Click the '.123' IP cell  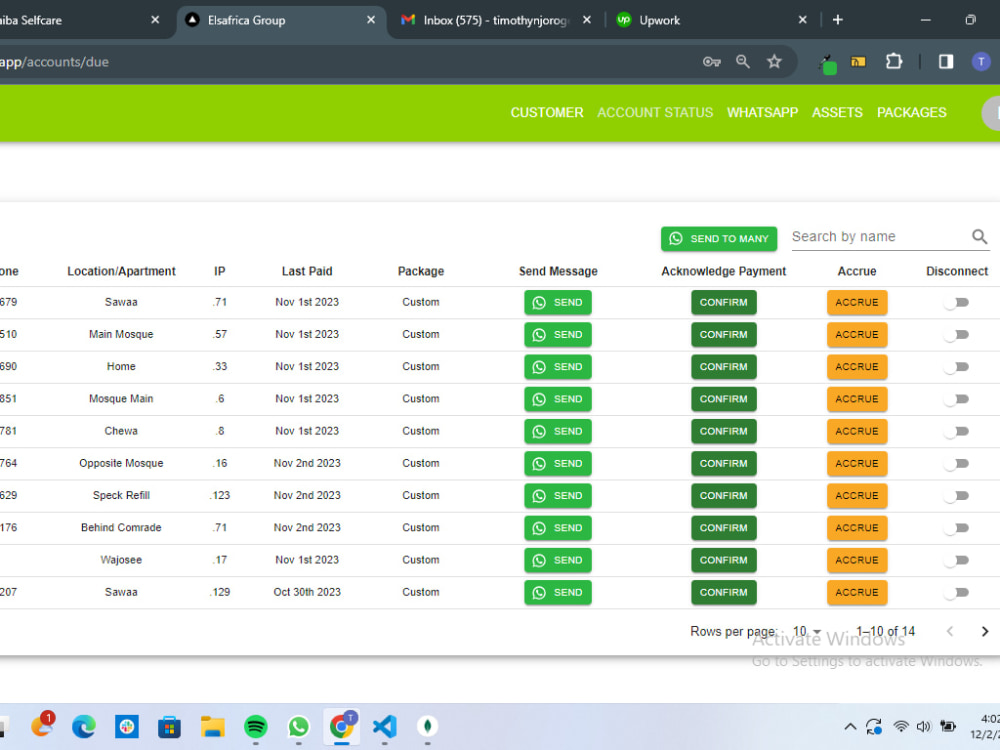pos(219,496)
